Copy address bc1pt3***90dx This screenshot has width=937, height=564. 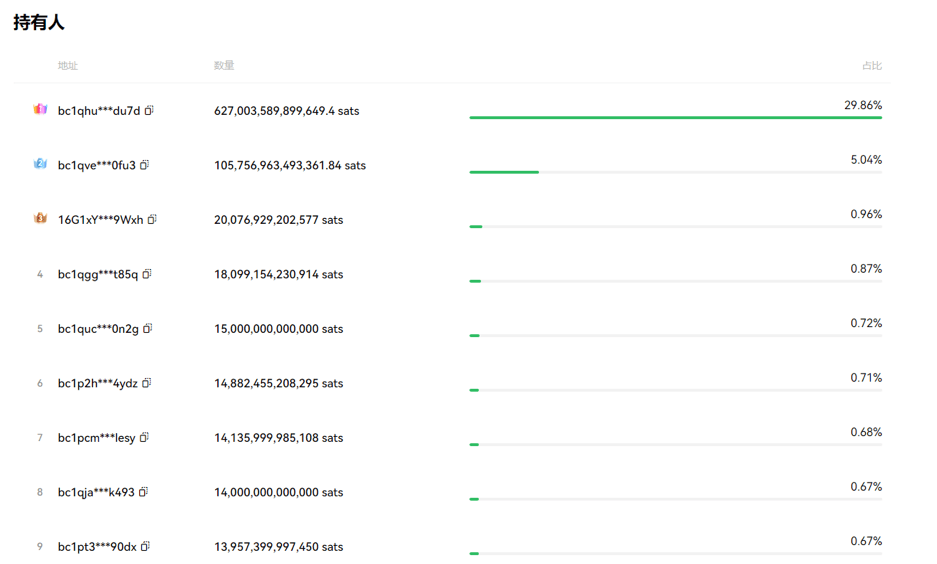[x=146, y=546]
